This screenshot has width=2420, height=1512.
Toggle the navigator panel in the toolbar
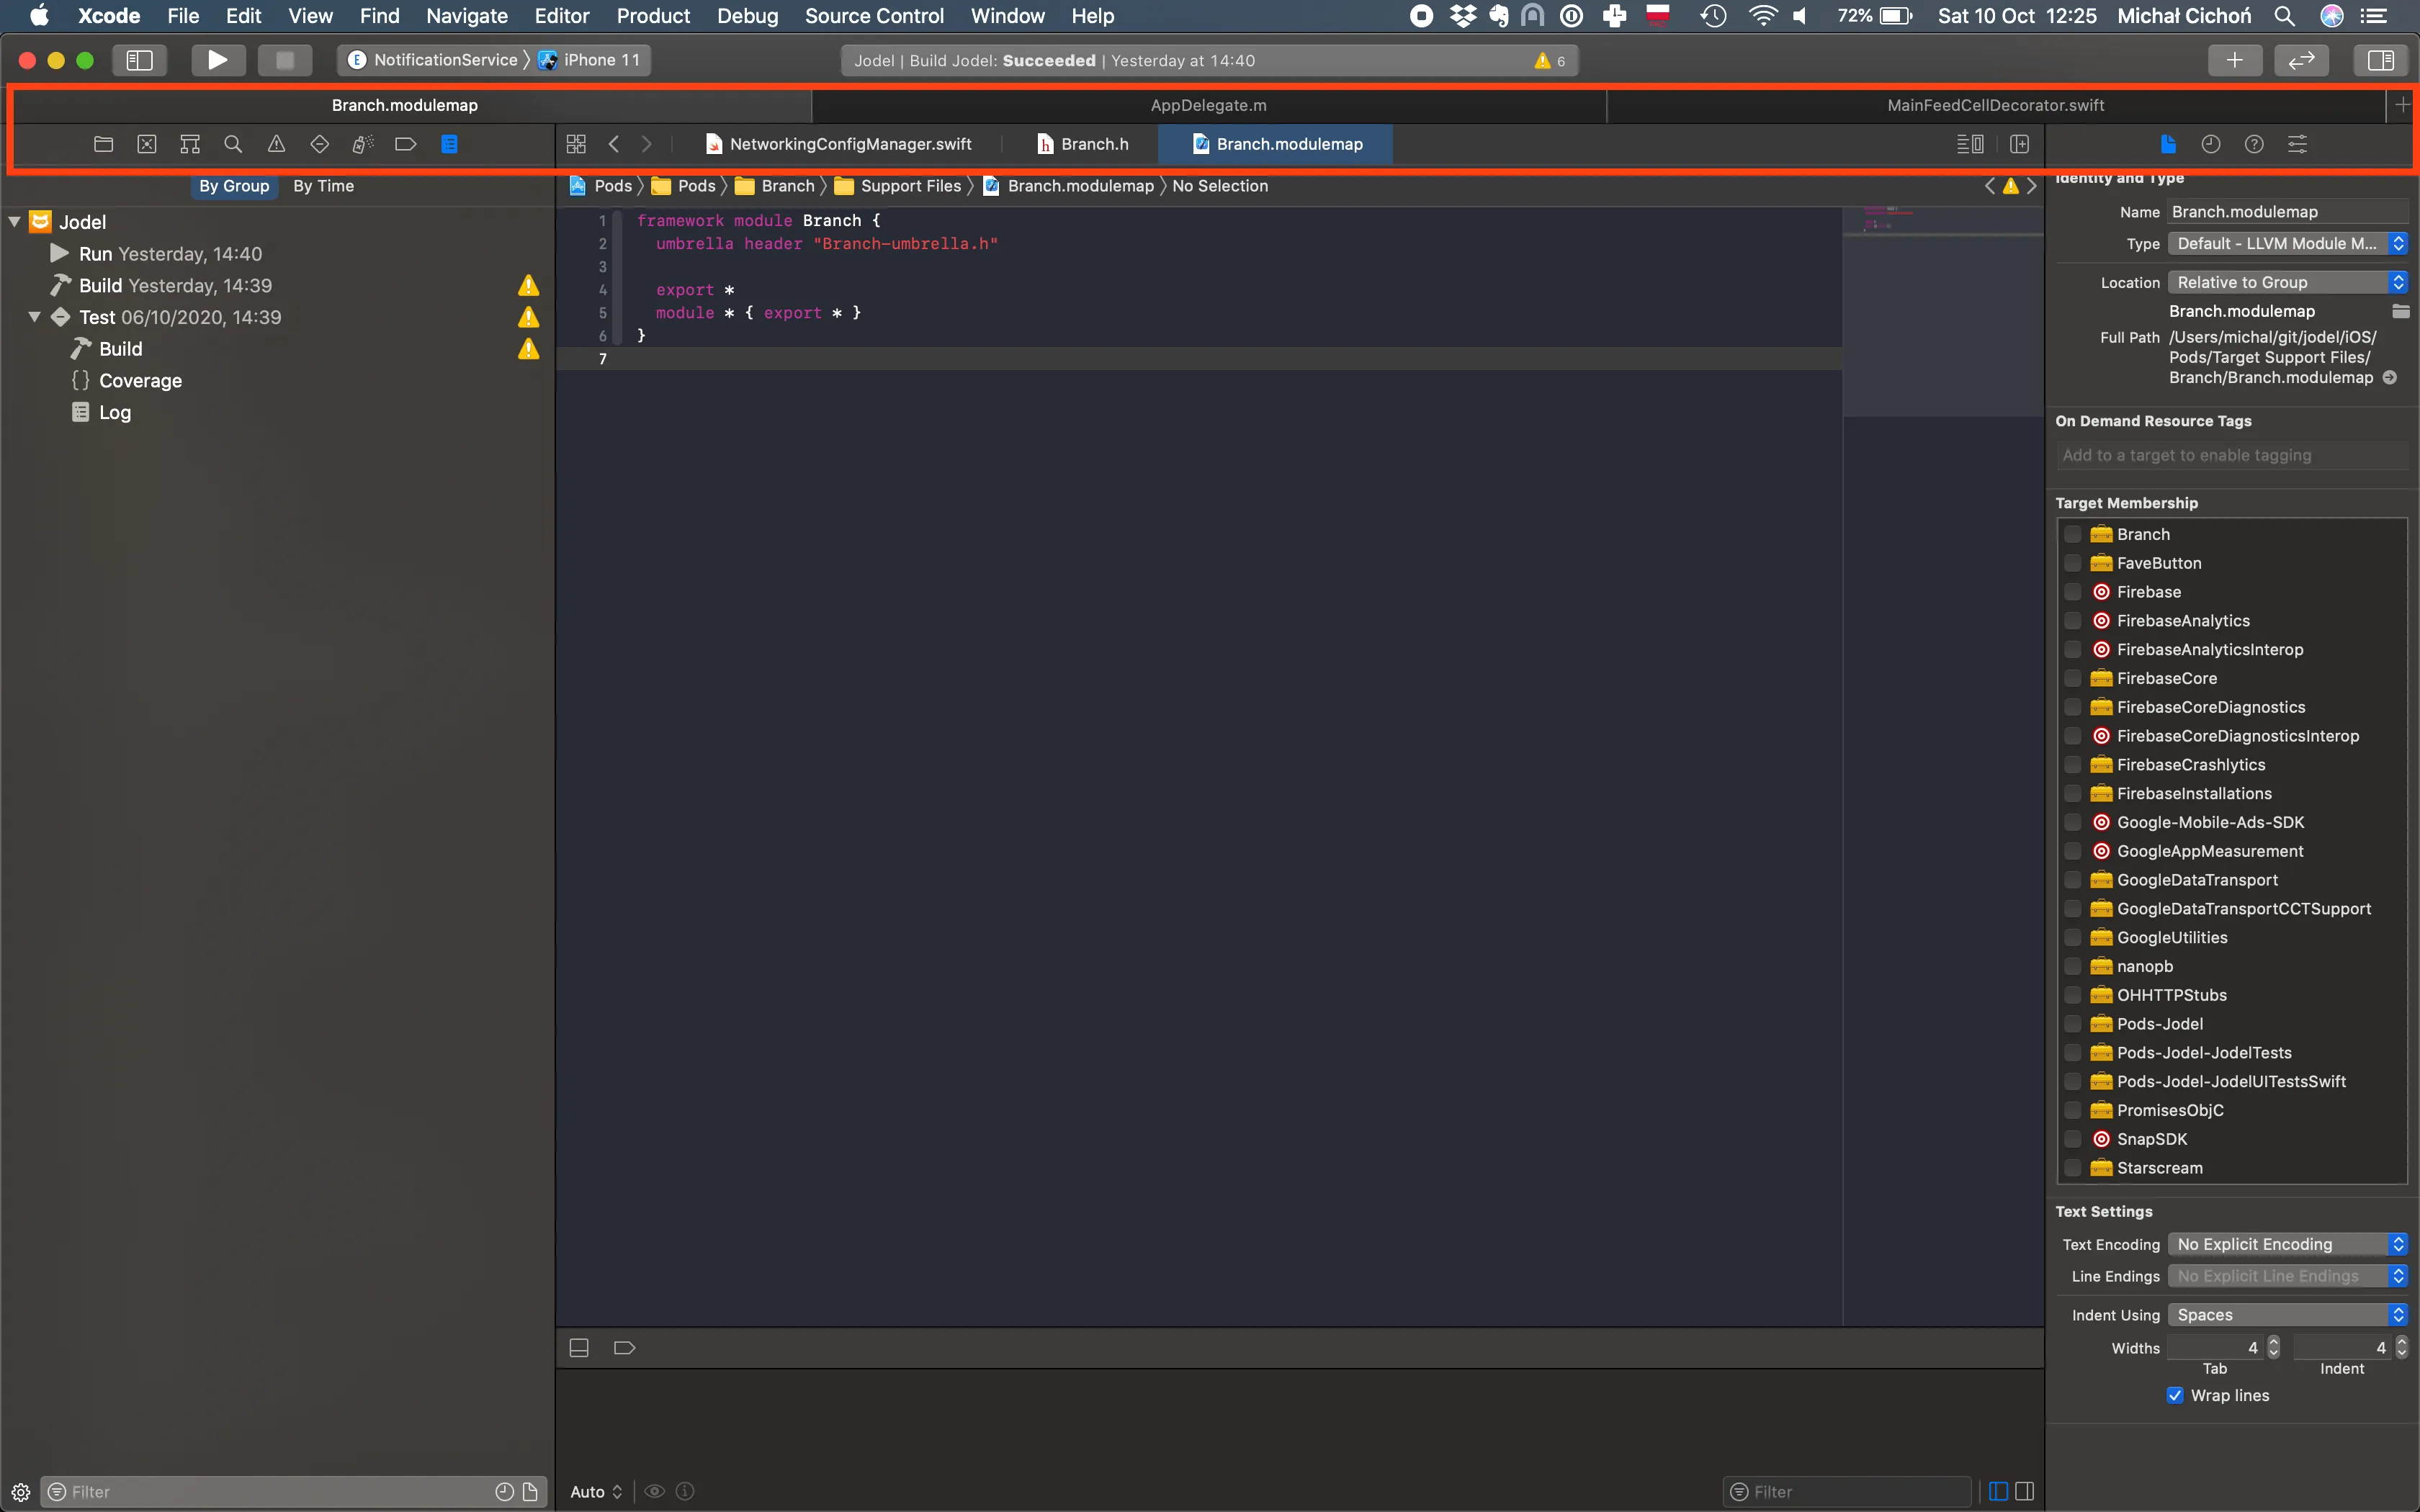(x=139, y=60)
